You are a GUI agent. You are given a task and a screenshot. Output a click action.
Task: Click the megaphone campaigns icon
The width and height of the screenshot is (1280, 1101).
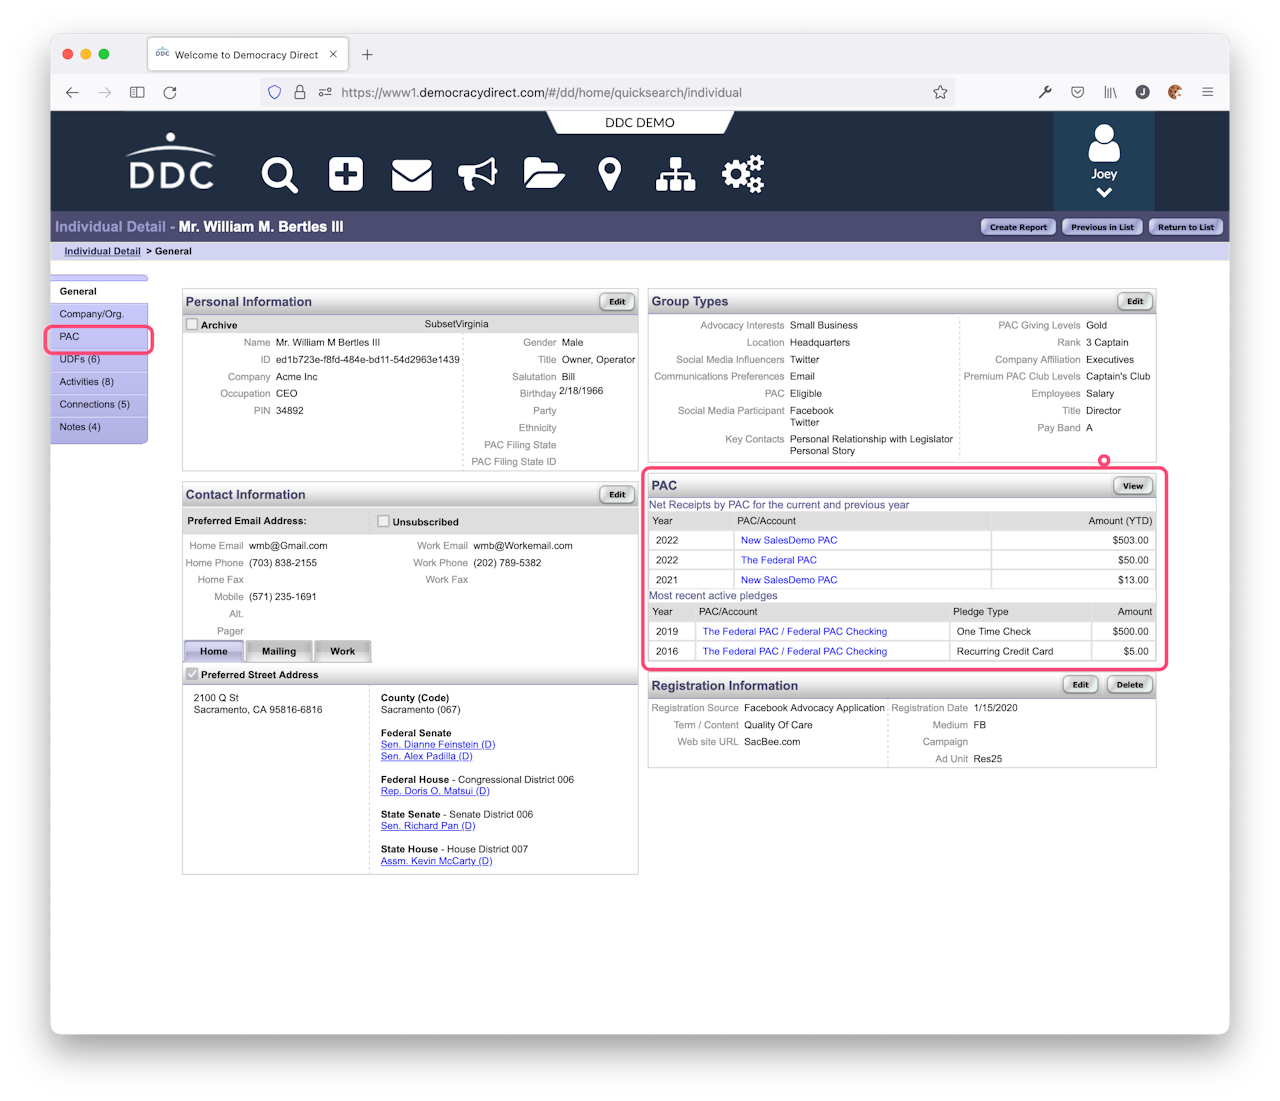(477, 175)
